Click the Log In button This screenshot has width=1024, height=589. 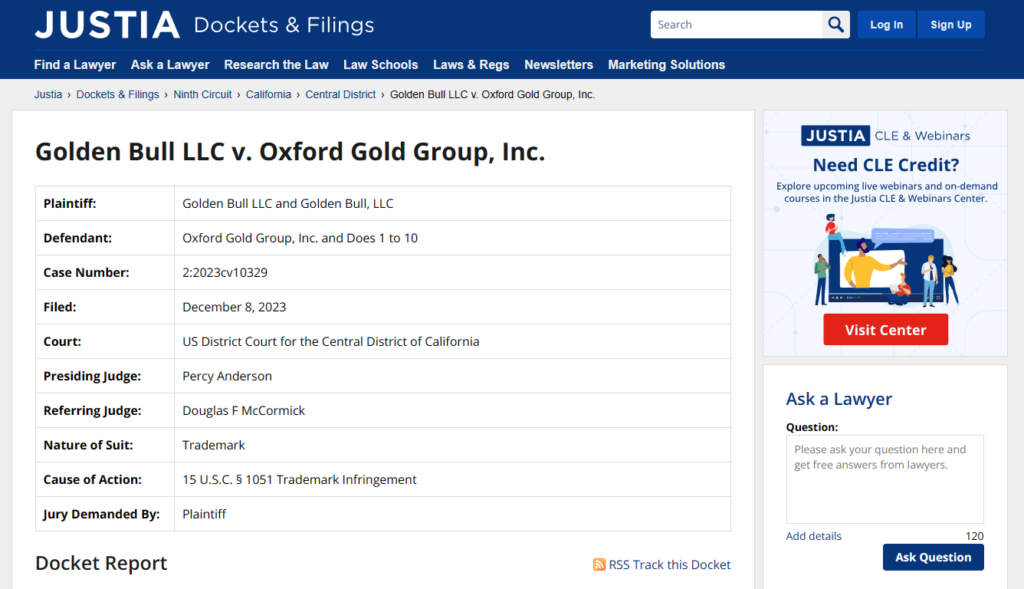click(x=886, y=25)
